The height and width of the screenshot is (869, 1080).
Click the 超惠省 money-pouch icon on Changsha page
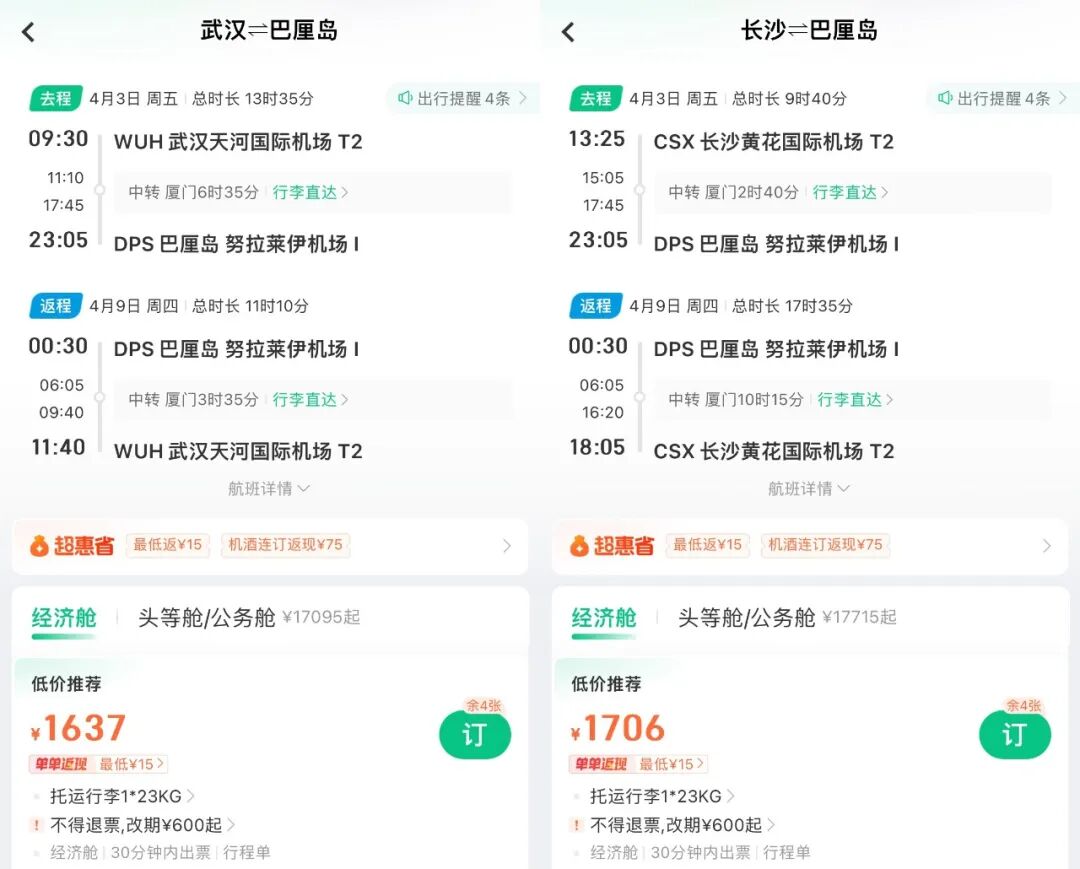[x=581, y=546]
